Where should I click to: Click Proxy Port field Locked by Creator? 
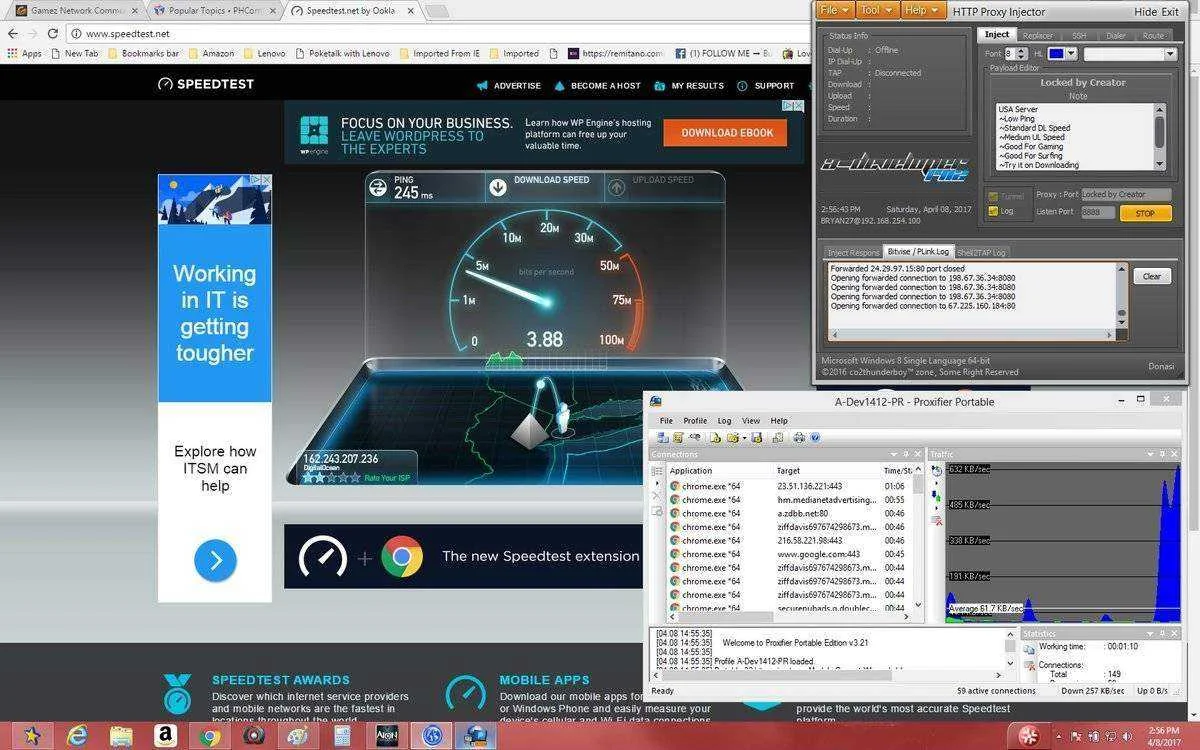pos(1126,194)
